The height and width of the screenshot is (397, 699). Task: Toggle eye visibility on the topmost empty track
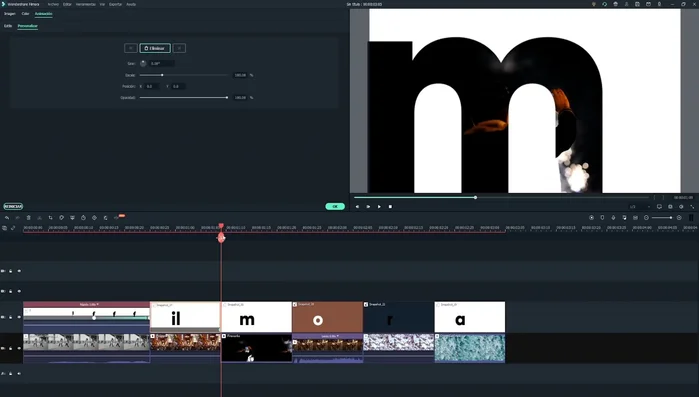(19, 271)
